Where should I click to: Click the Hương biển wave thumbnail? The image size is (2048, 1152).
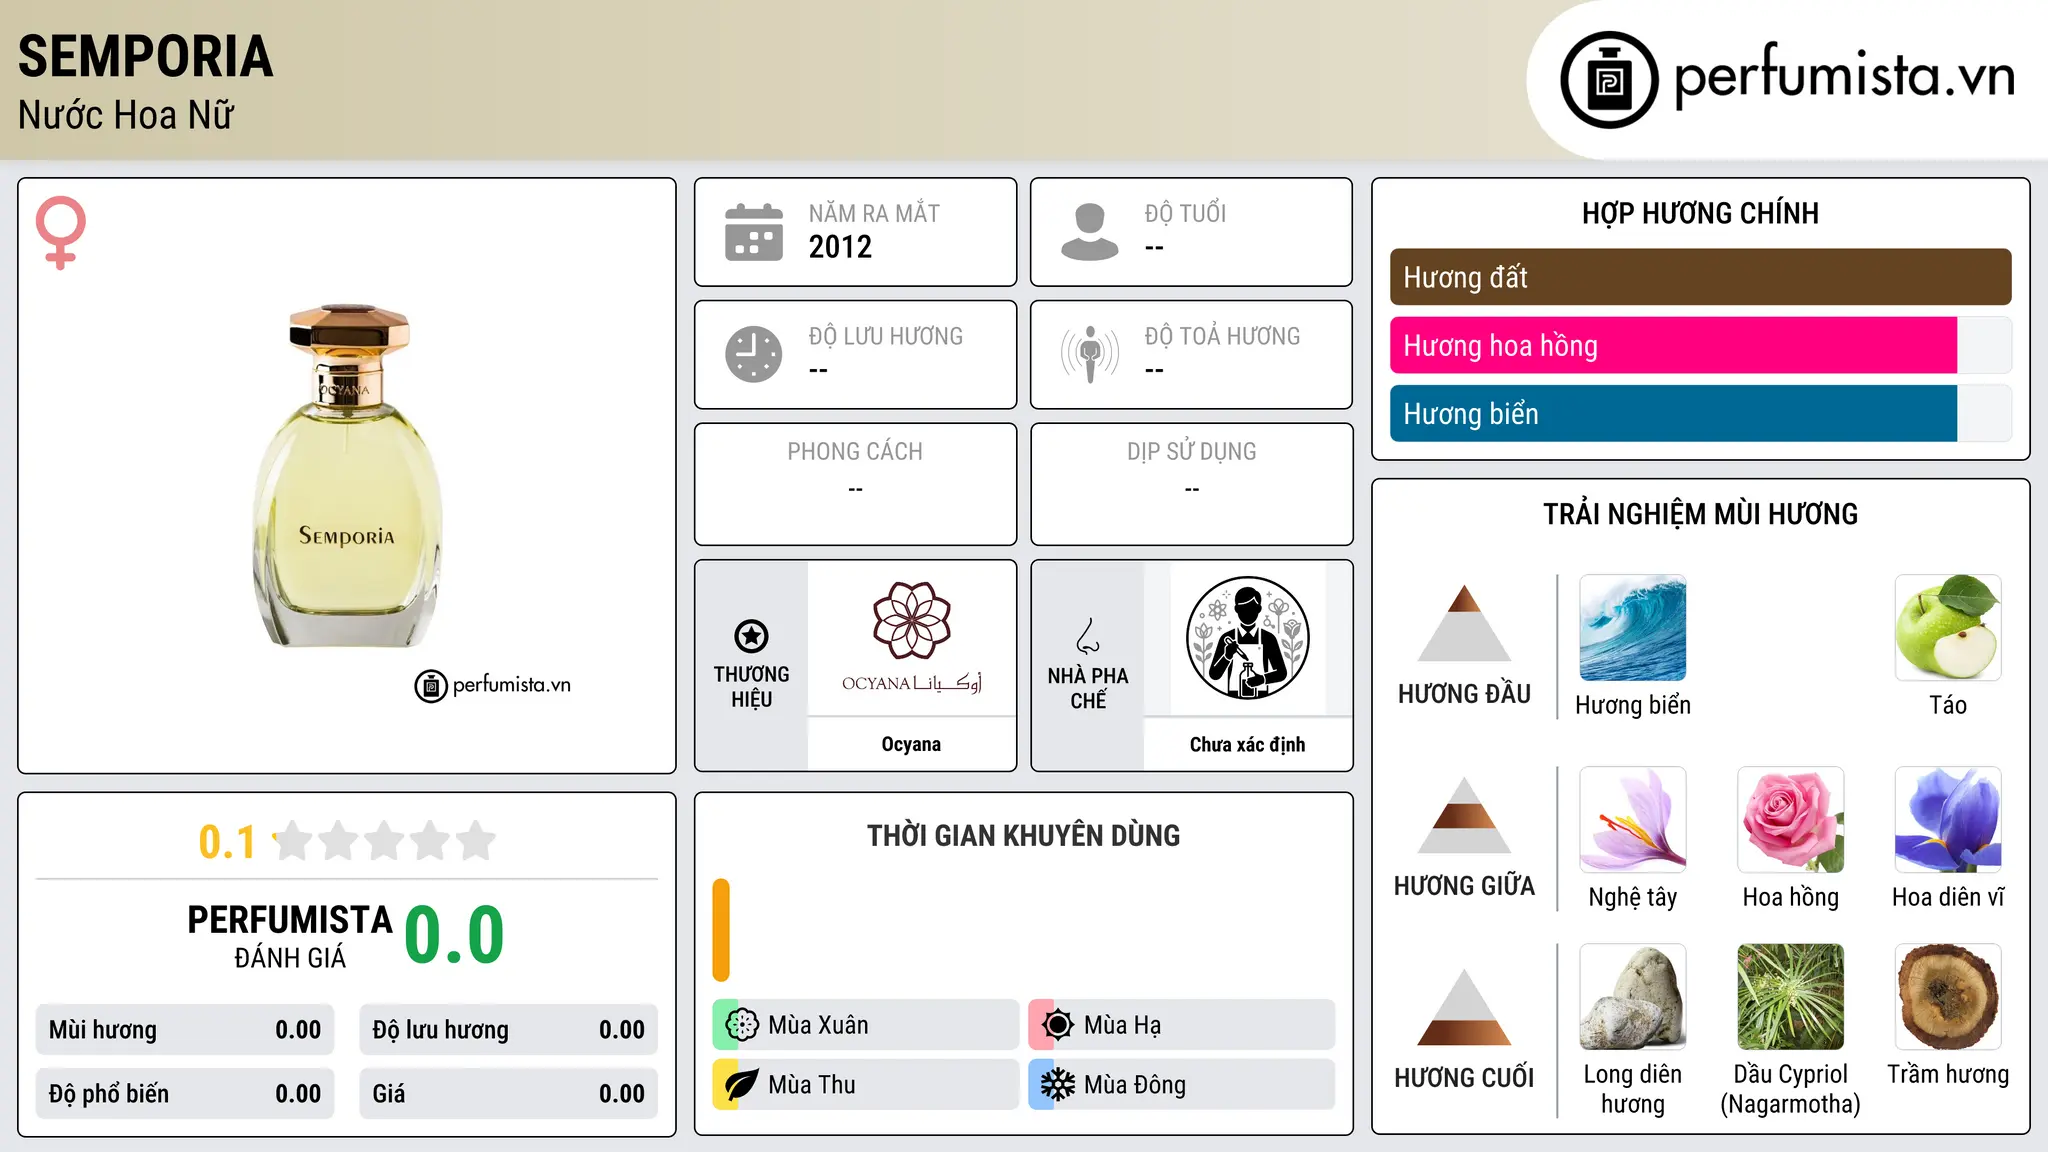(1633, 628)
